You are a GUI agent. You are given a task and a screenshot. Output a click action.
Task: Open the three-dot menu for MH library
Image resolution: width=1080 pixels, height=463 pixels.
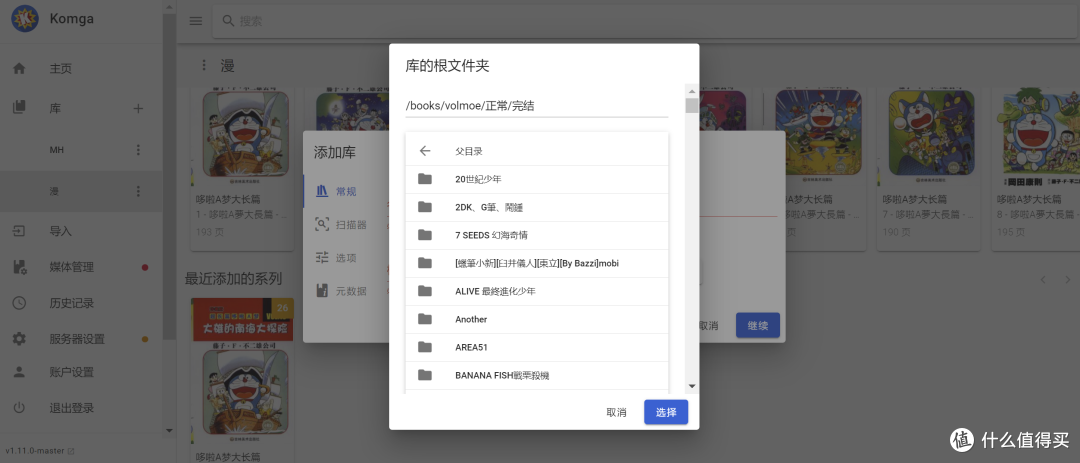[x=138, y=149]
